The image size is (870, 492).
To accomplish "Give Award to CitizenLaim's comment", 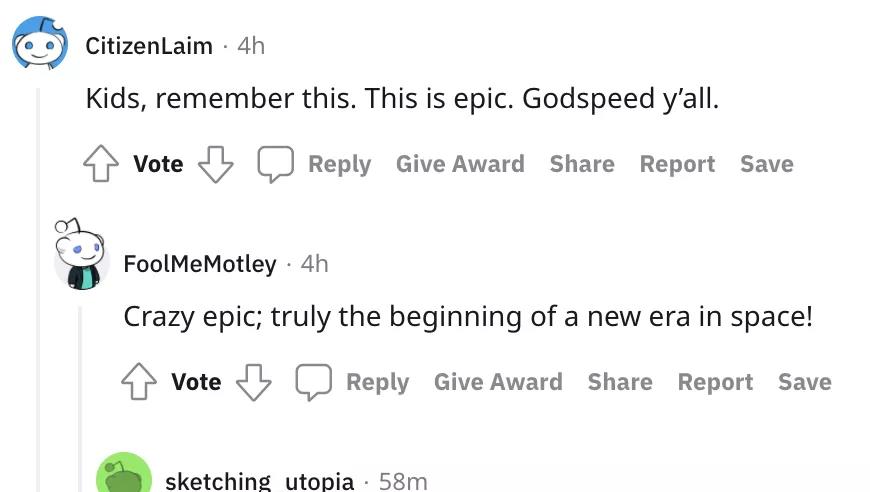I will 460,164.
